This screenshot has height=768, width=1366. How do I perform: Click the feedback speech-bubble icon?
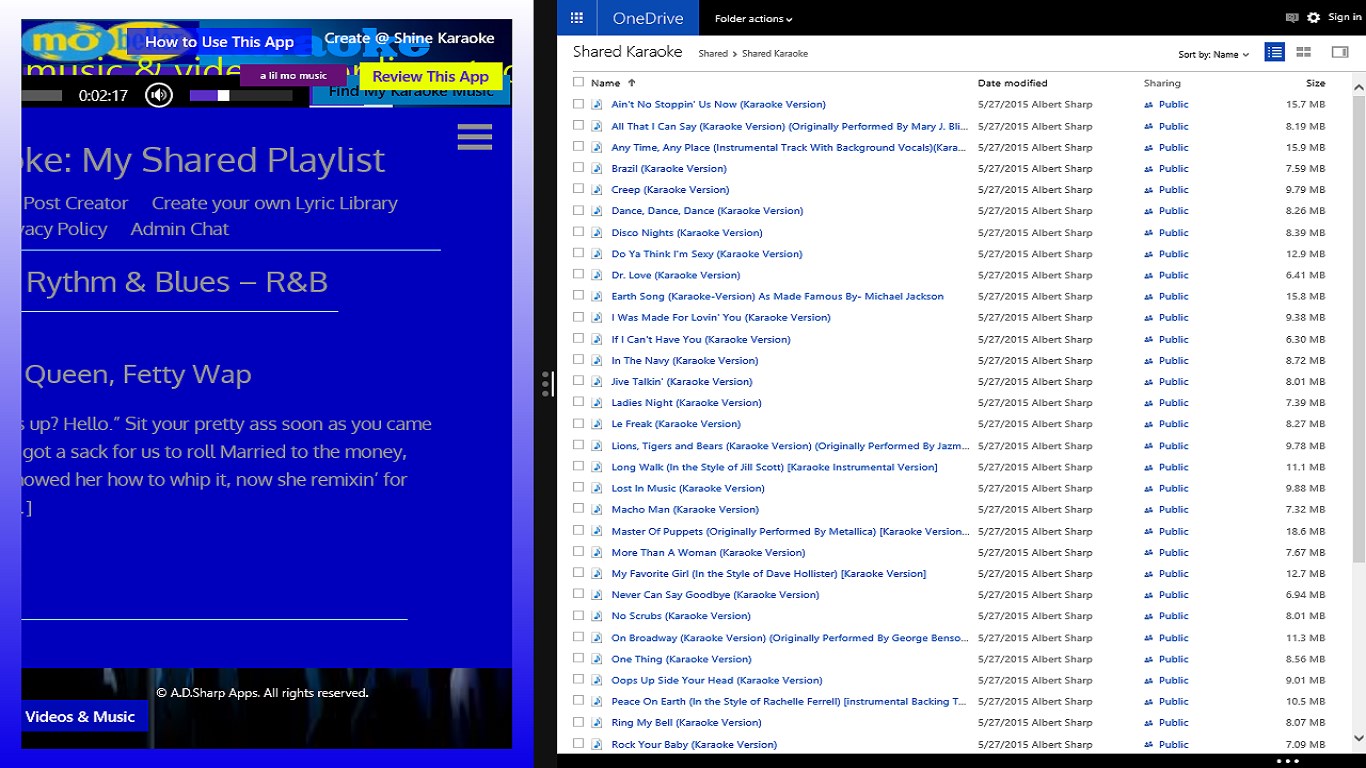(1290, 17)
